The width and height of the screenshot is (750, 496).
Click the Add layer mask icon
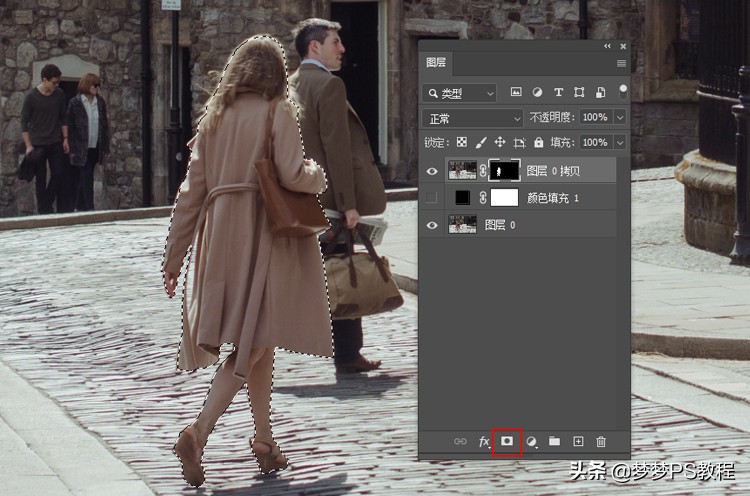click(x=508, y=441)
